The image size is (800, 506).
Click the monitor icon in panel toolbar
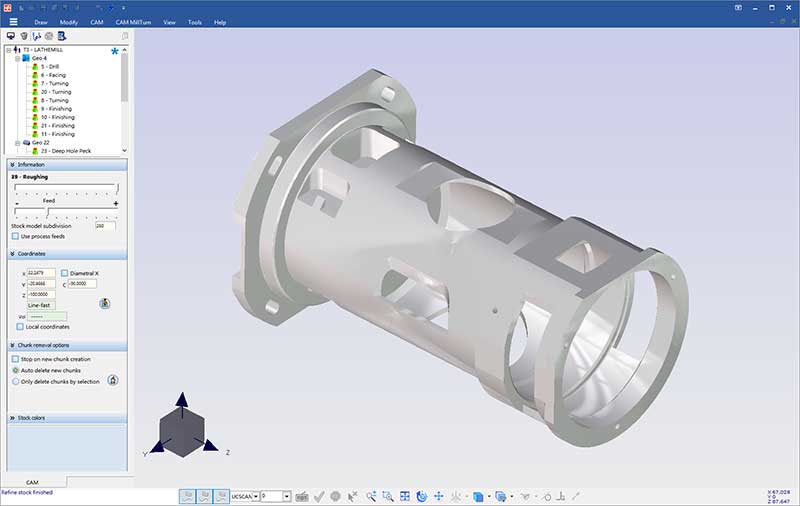pos(10,36)
